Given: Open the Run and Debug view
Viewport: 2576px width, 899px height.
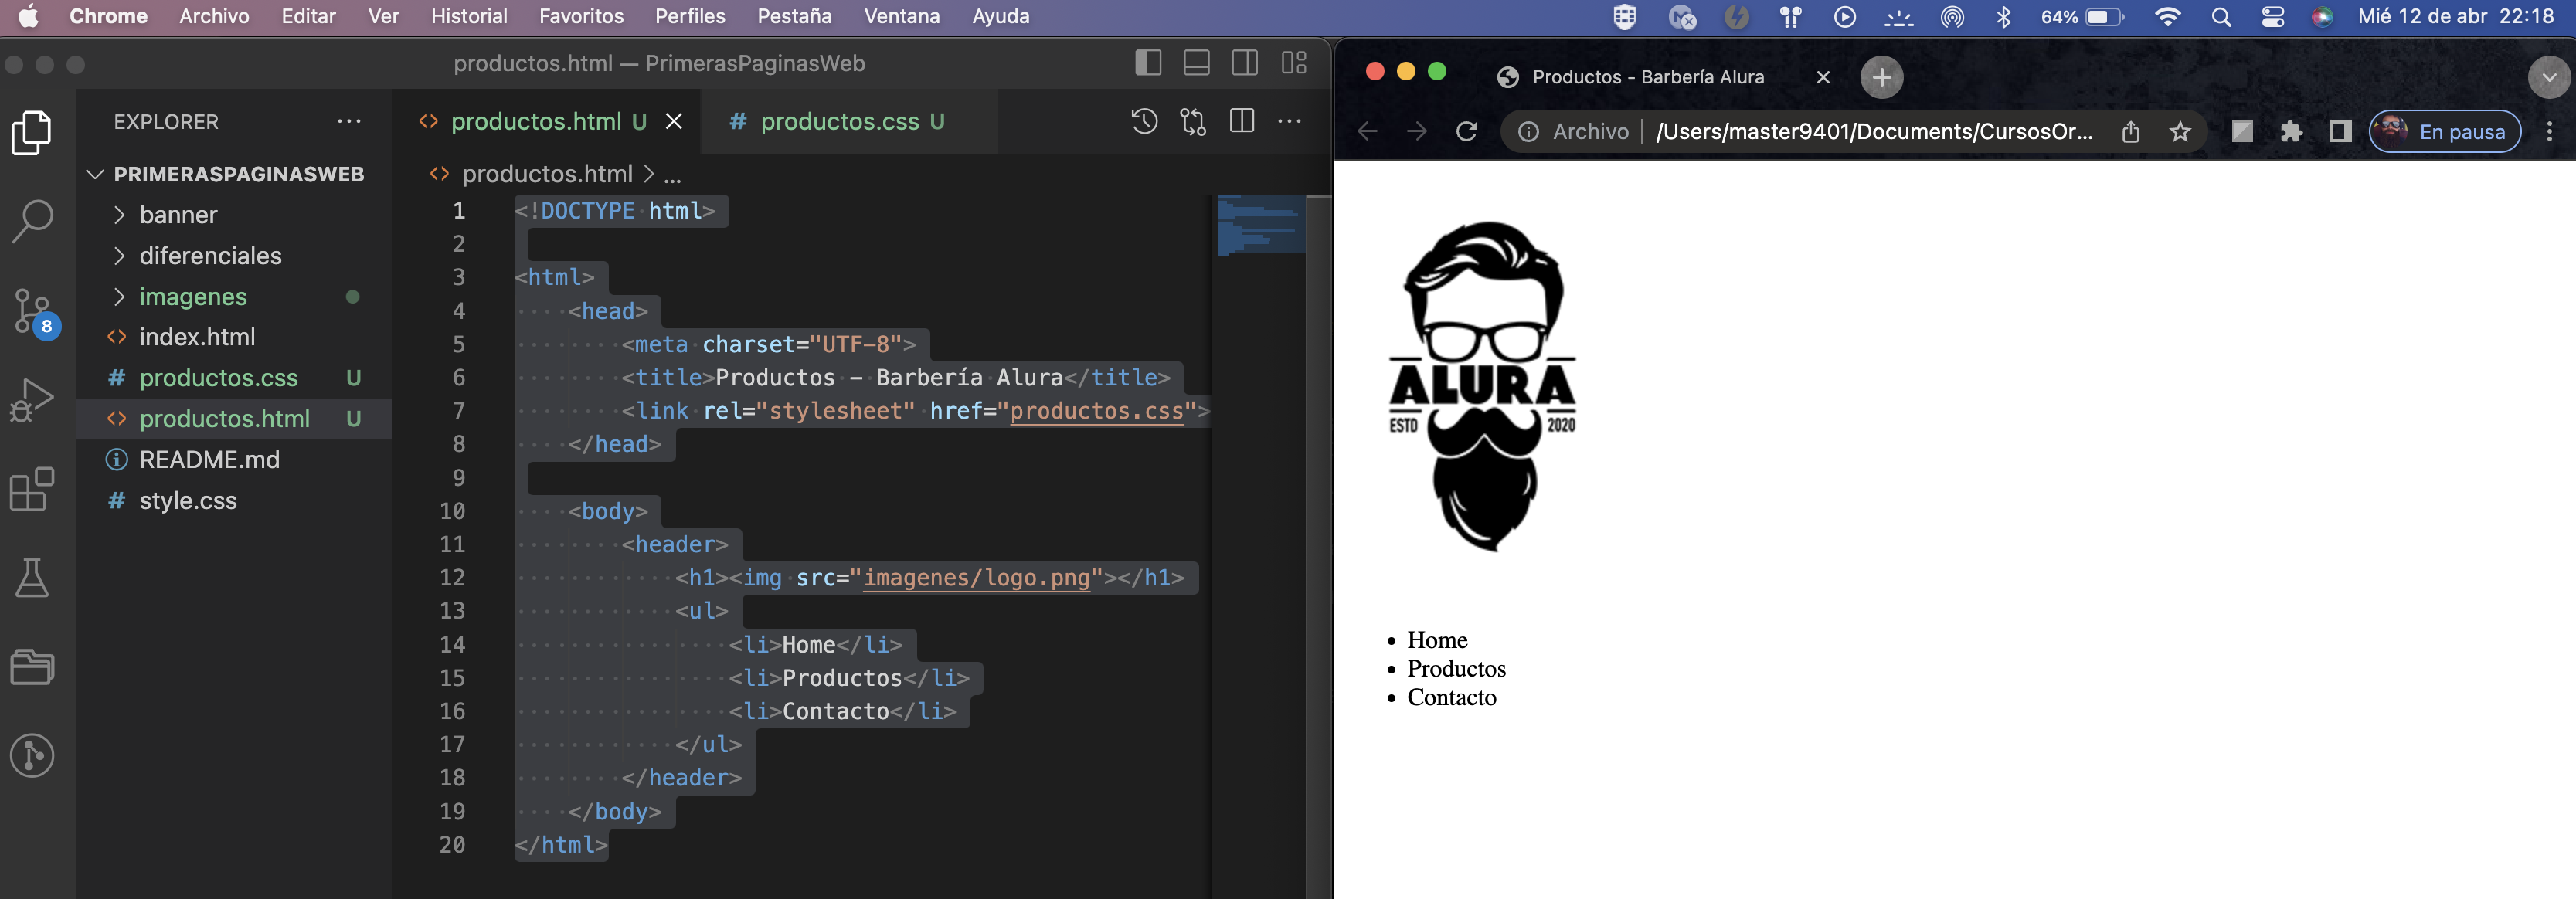Looking at the screenshot, I should click(32, 400).
